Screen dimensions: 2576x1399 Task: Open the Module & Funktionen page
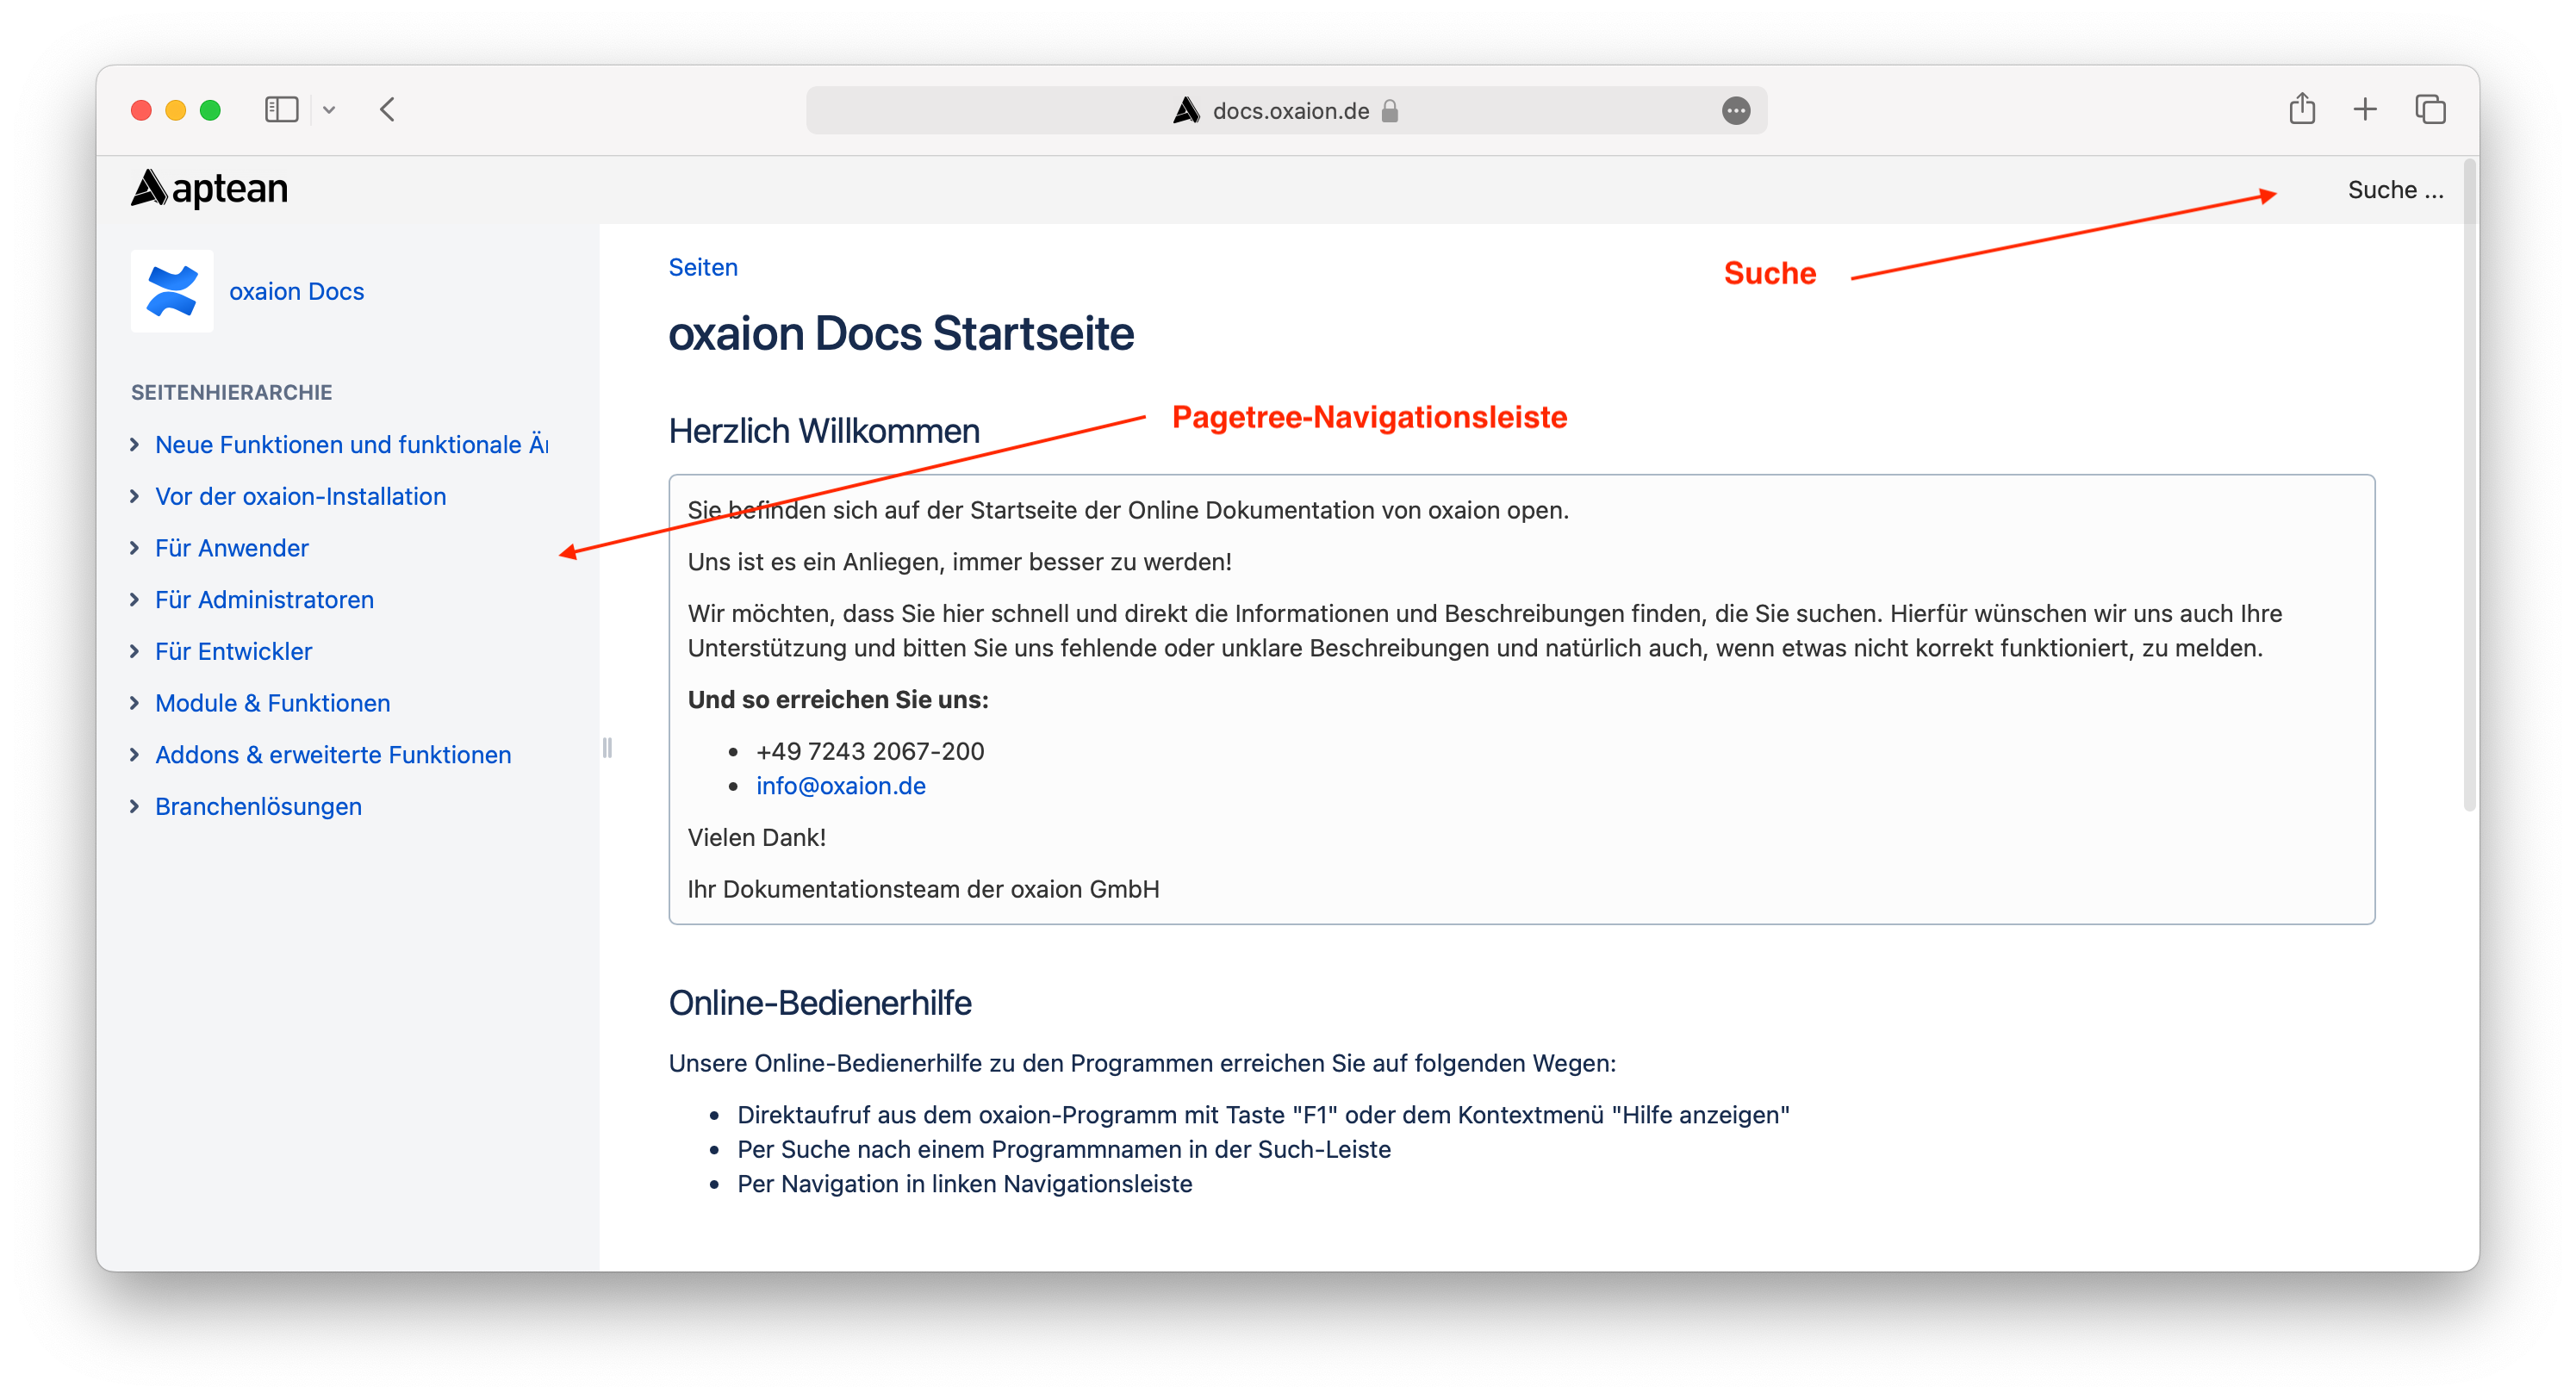[272, 703]
